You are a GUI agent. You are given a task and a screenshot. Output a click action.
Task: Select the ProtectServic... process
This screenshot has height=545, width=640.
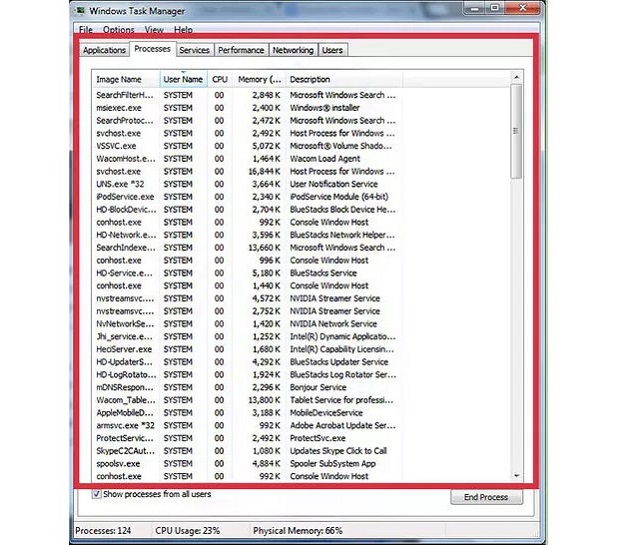[247, 438]
